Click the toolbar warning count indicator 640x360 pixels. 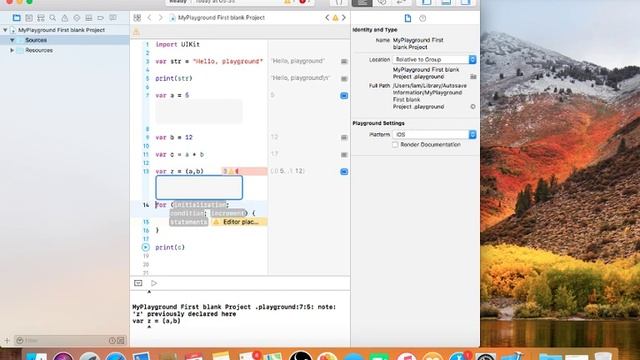click(288, 2)
